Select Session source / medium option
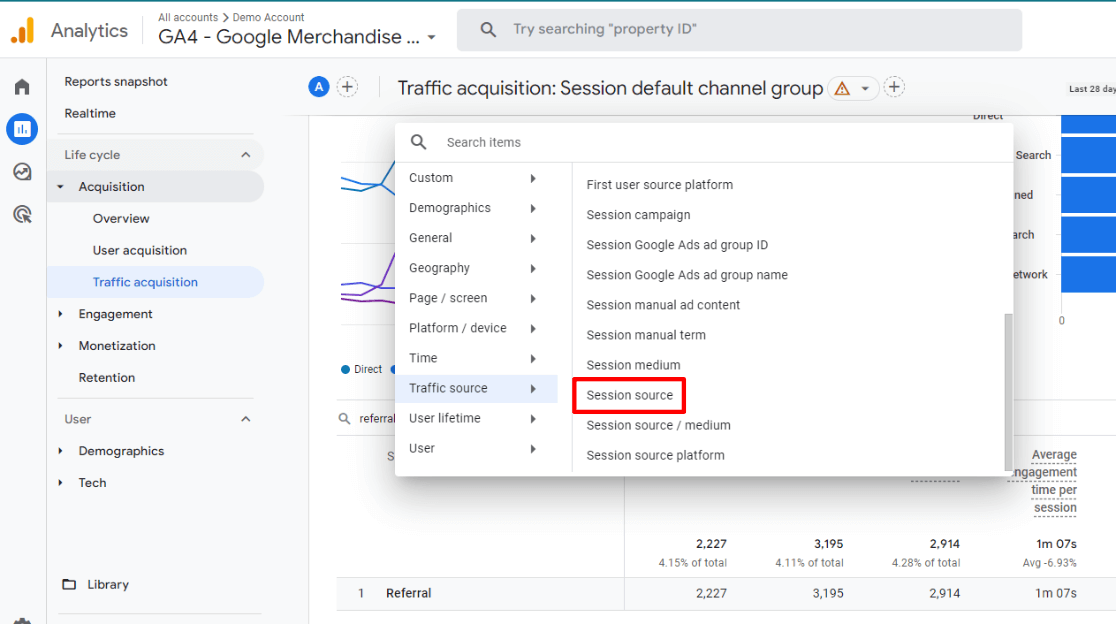This screenshot has width=1116, height=624. 658,425
